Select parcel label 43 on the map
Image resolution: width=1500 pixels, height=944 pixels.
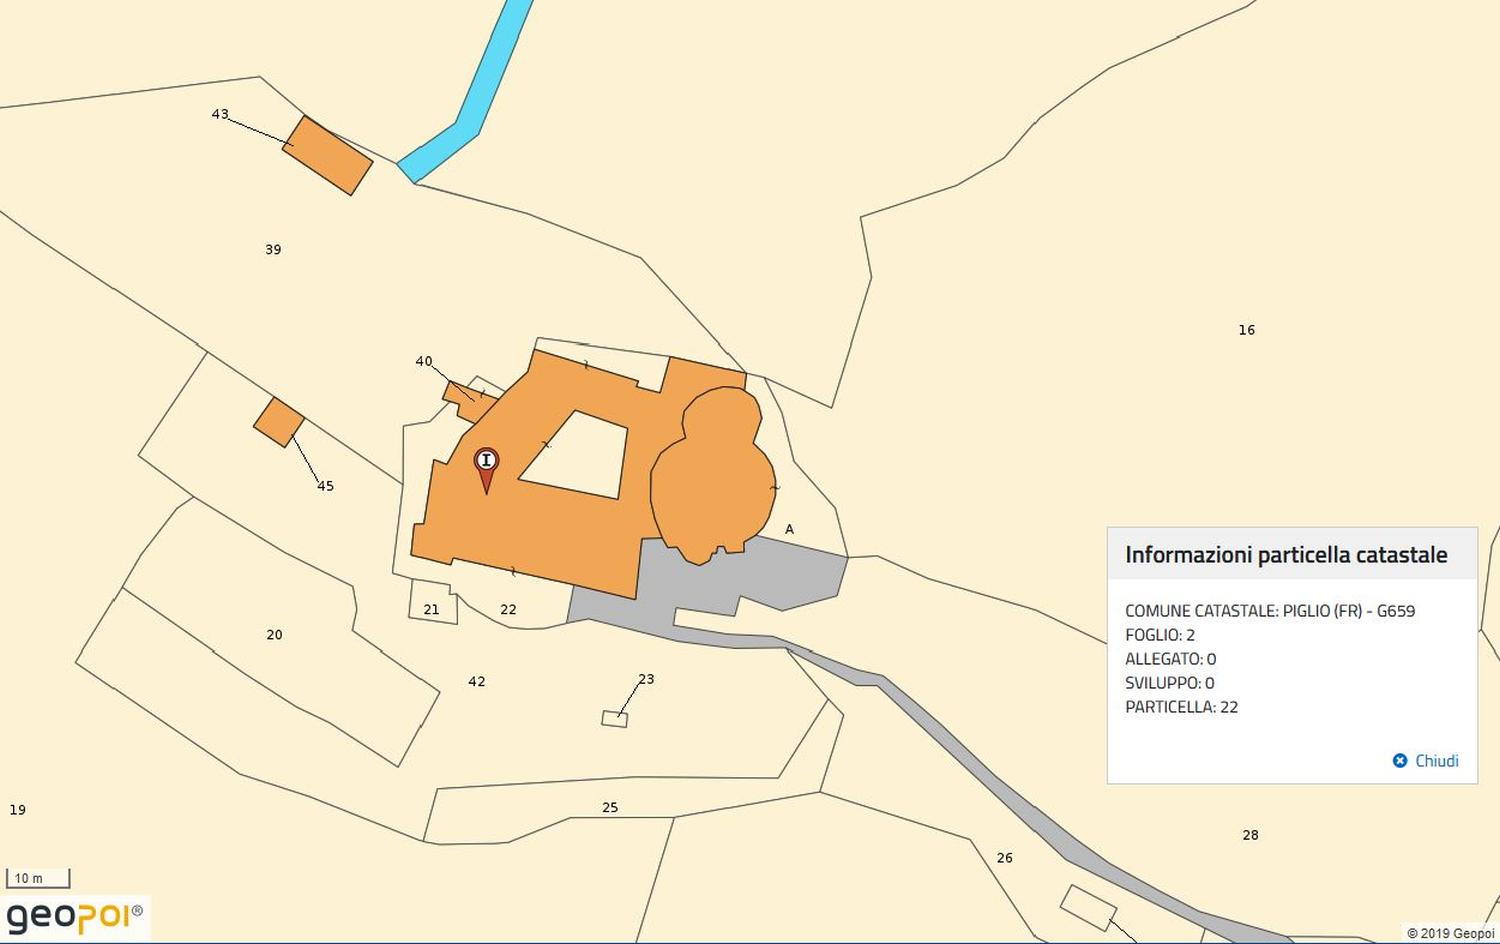tap(220, 114)
